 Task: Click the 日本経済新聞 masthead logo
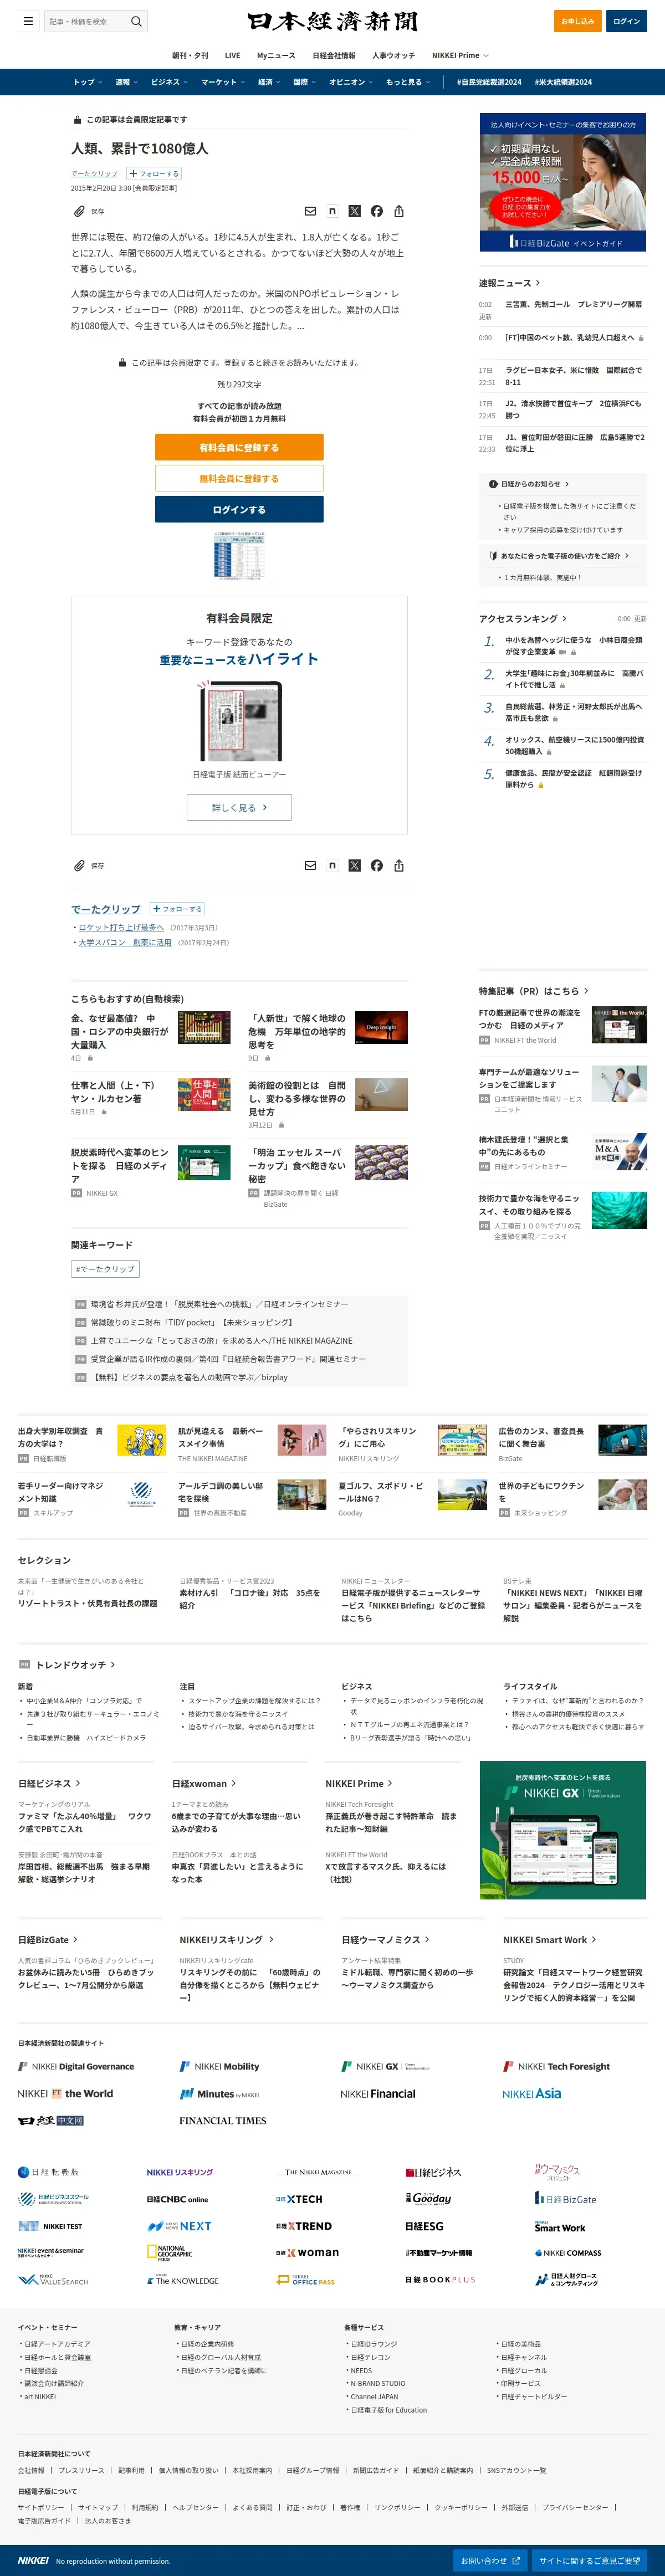[x=333, y=21]
